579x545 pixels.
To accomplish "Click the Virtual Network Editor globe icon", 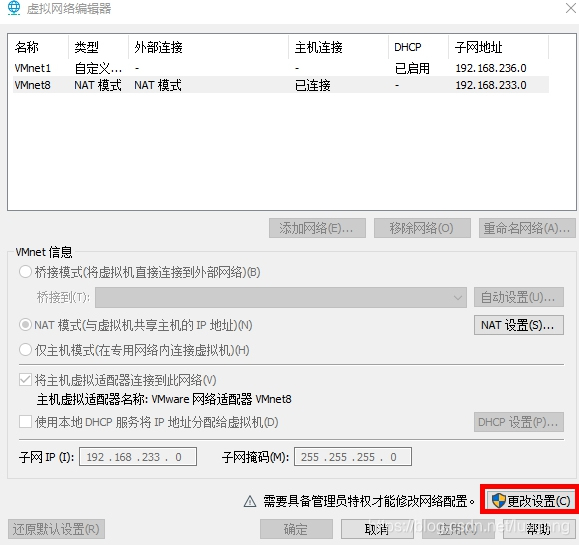I will point(14,8).
